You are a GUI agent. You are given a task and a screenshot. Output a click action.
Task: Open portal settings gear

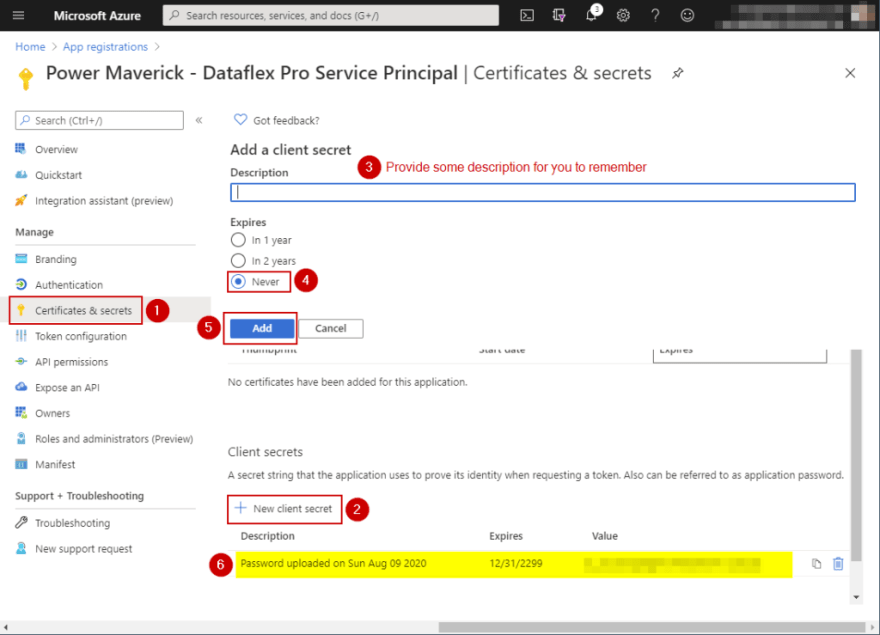point(623,15)
